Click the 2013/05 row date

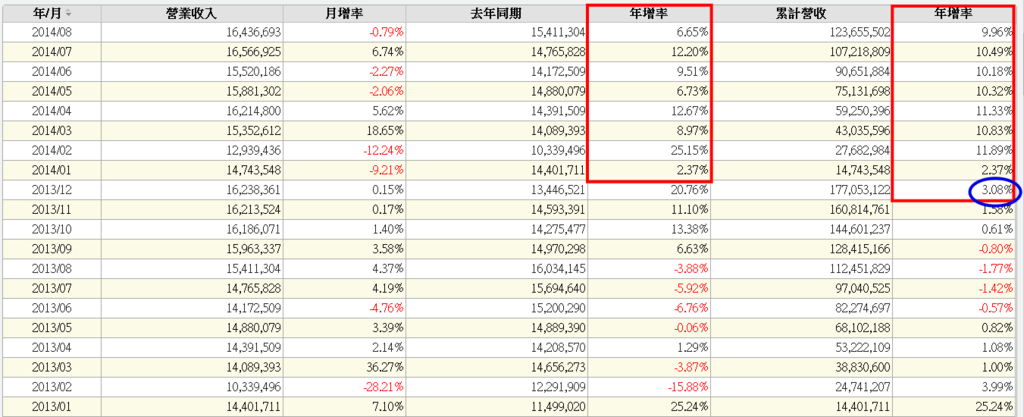(51, 328)
